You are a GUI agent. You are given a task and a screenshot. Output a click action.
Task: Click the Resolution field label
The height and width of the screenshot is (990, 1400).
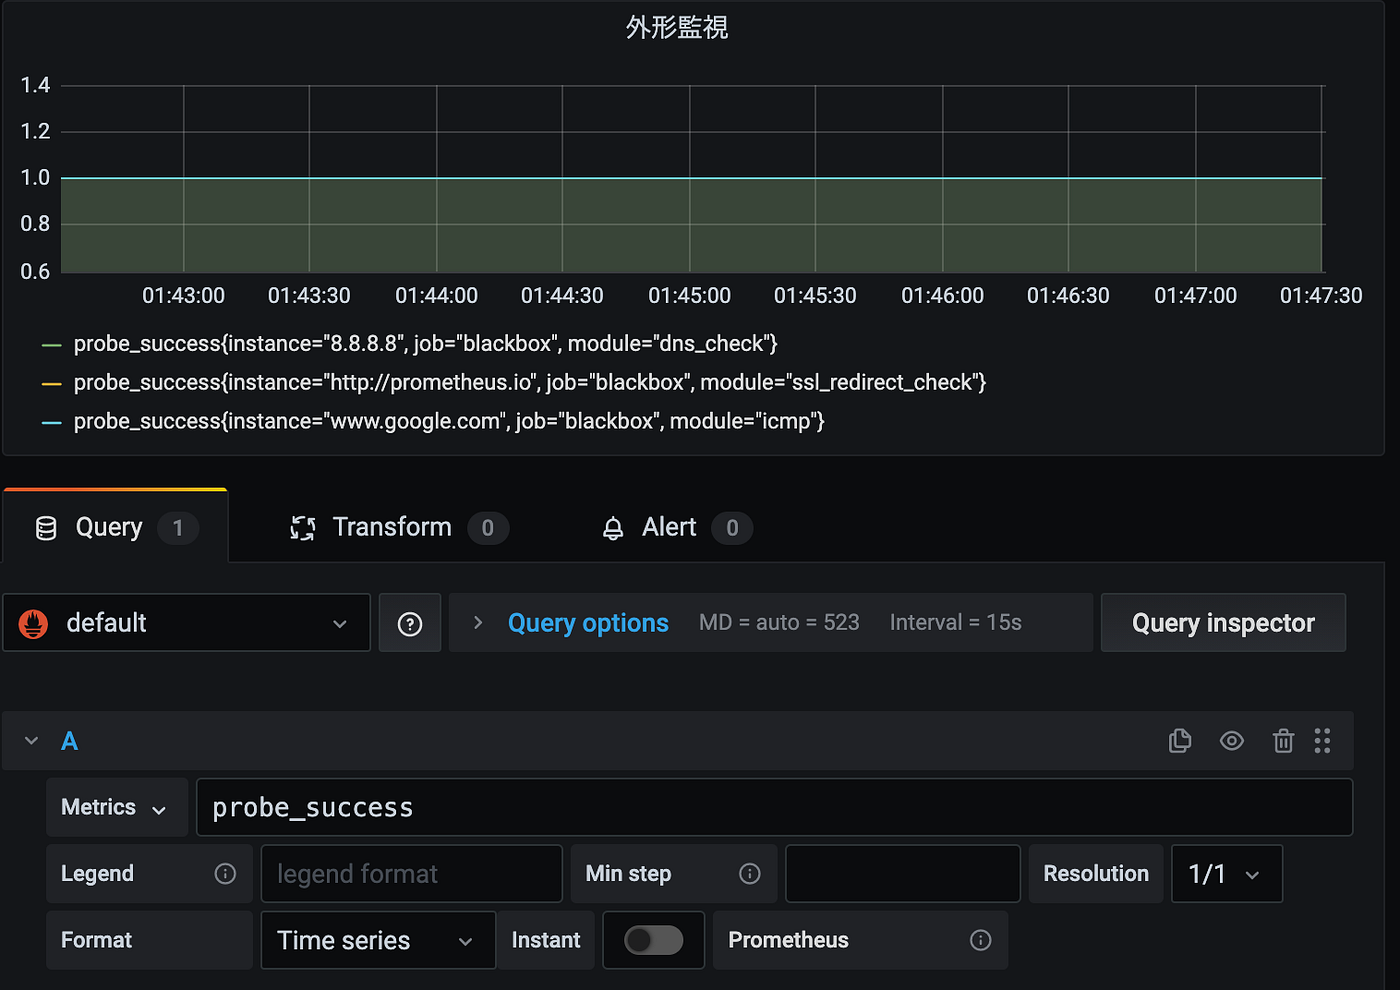point(1096,874)
